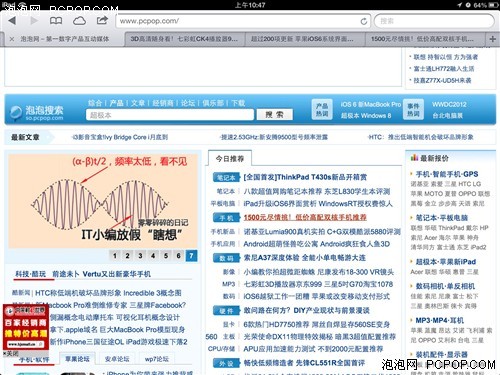Viewport: 500px width, 375px height.
Task: Open the iCloud tabs cloud icon
Action: point(79,21)
